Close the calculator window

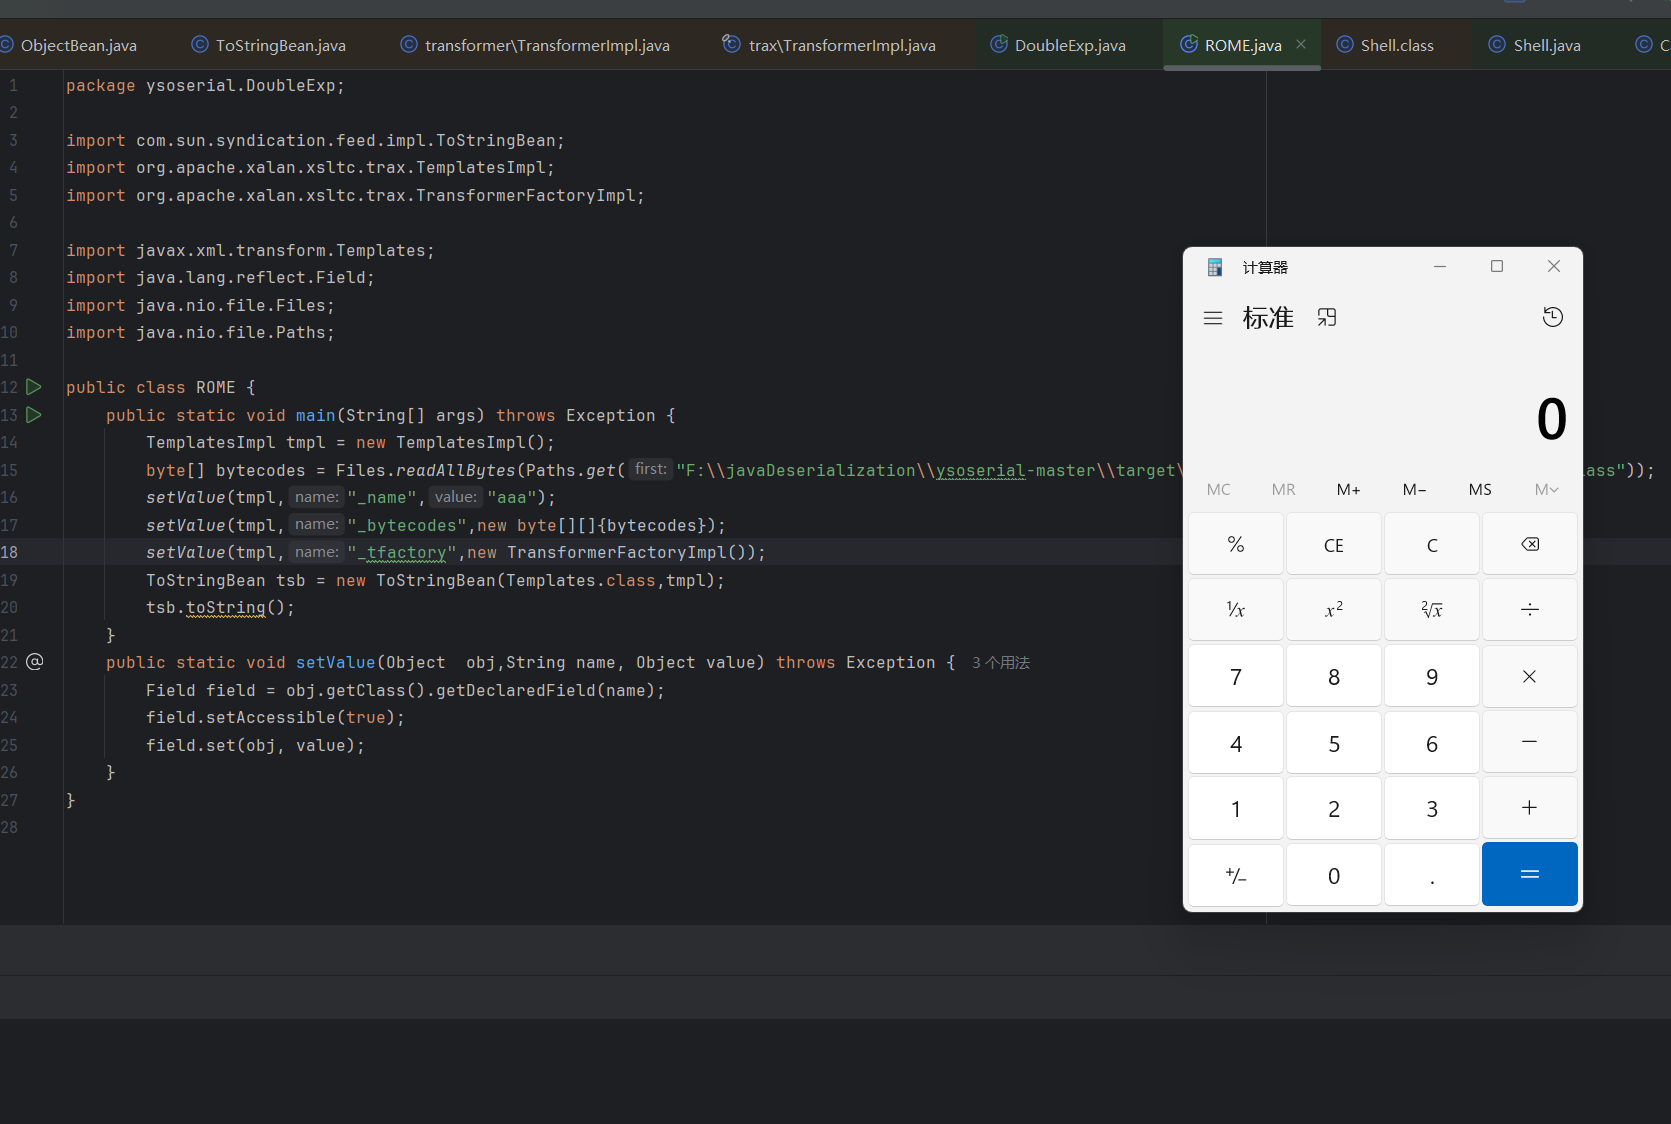[1554, 266]
